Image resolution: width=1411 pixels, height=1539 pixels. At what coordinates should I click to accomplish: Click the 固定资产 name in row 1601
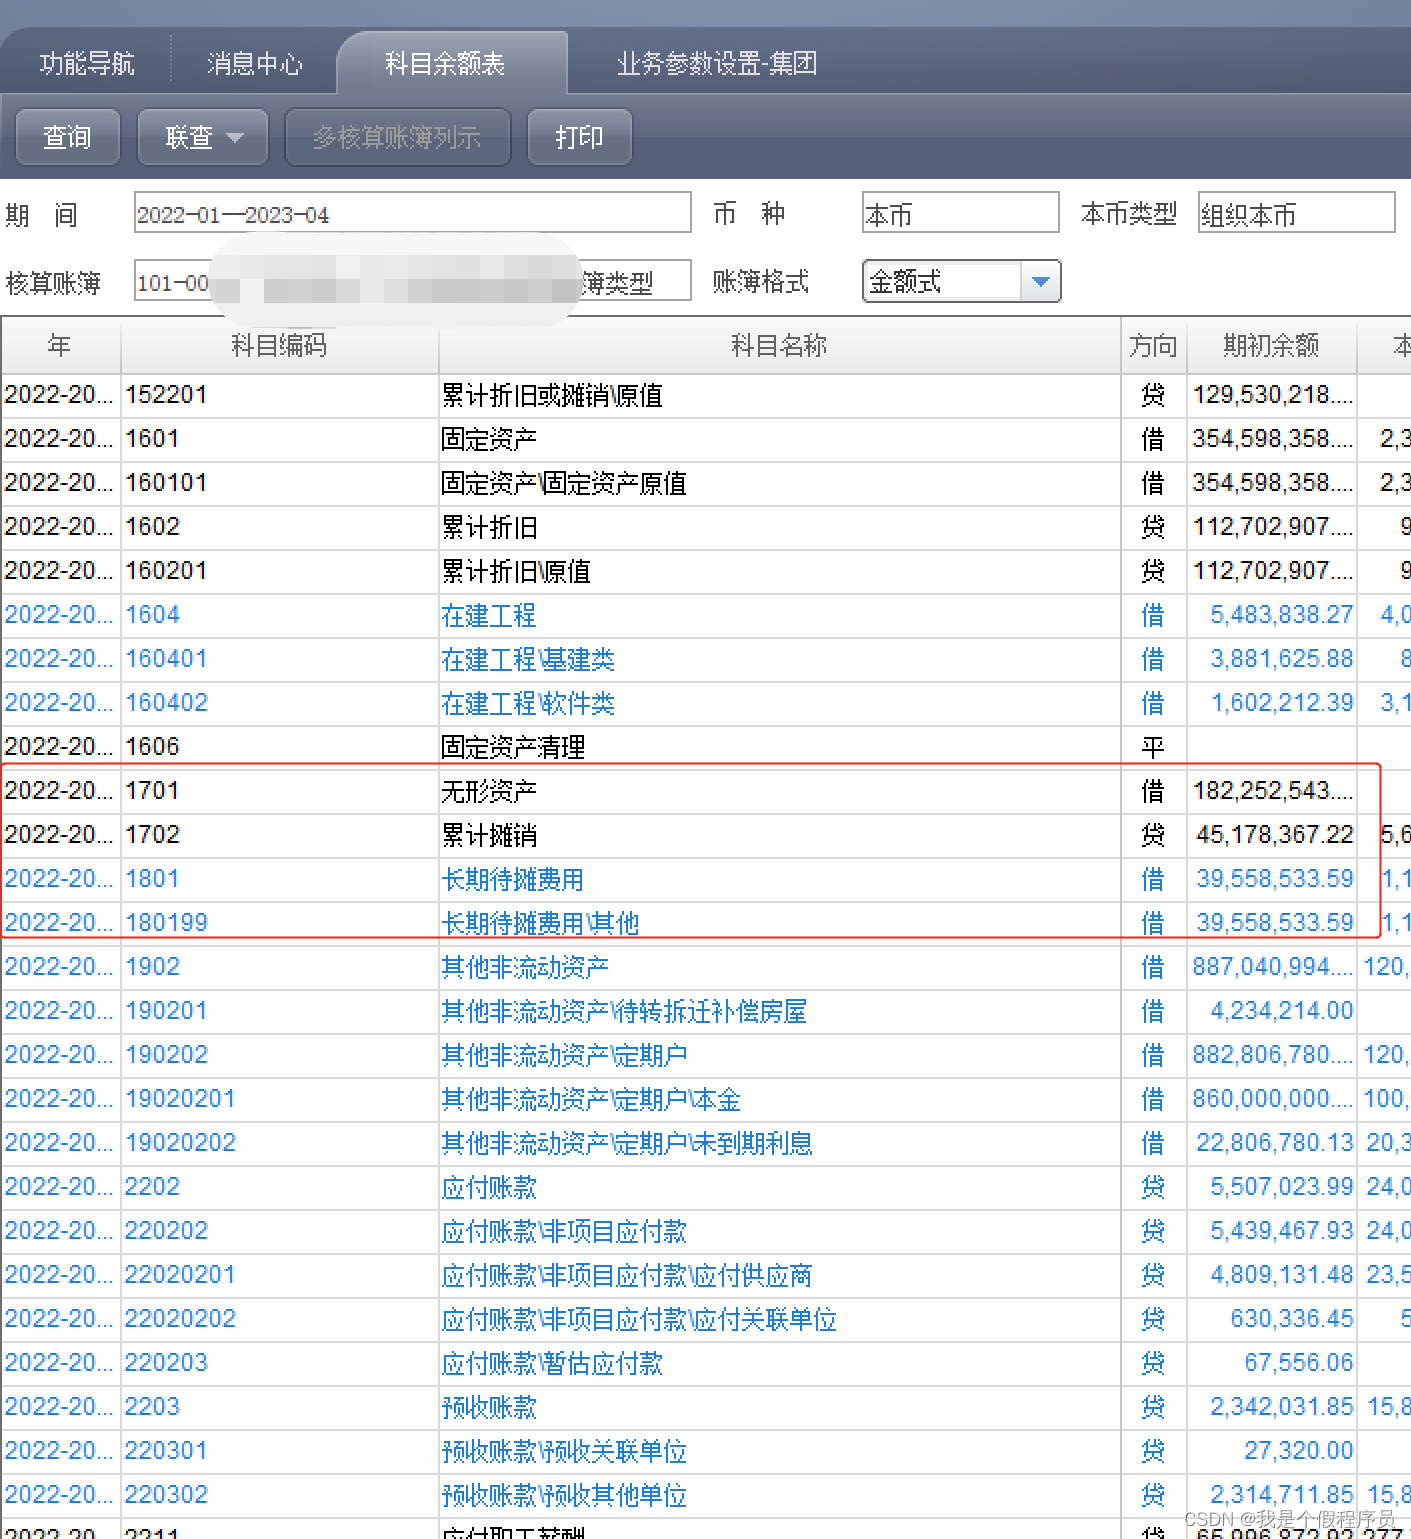(489, 440)
